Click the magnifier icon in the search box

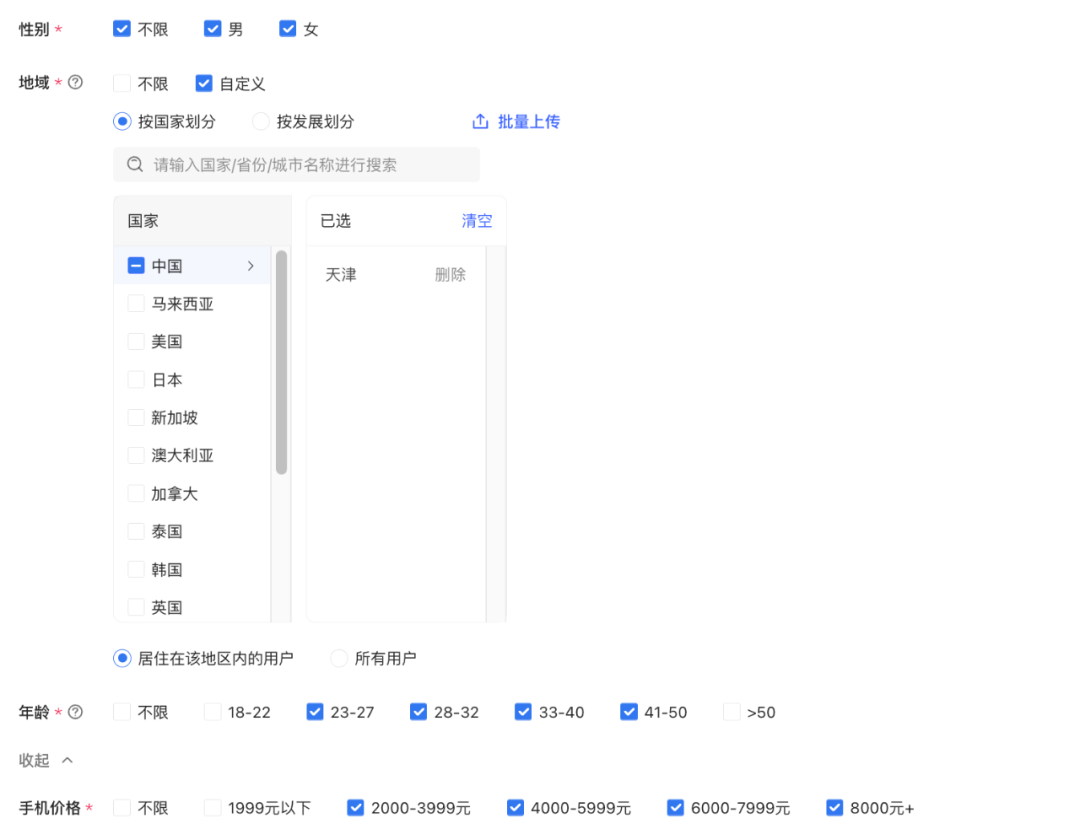tap(135, 164)
